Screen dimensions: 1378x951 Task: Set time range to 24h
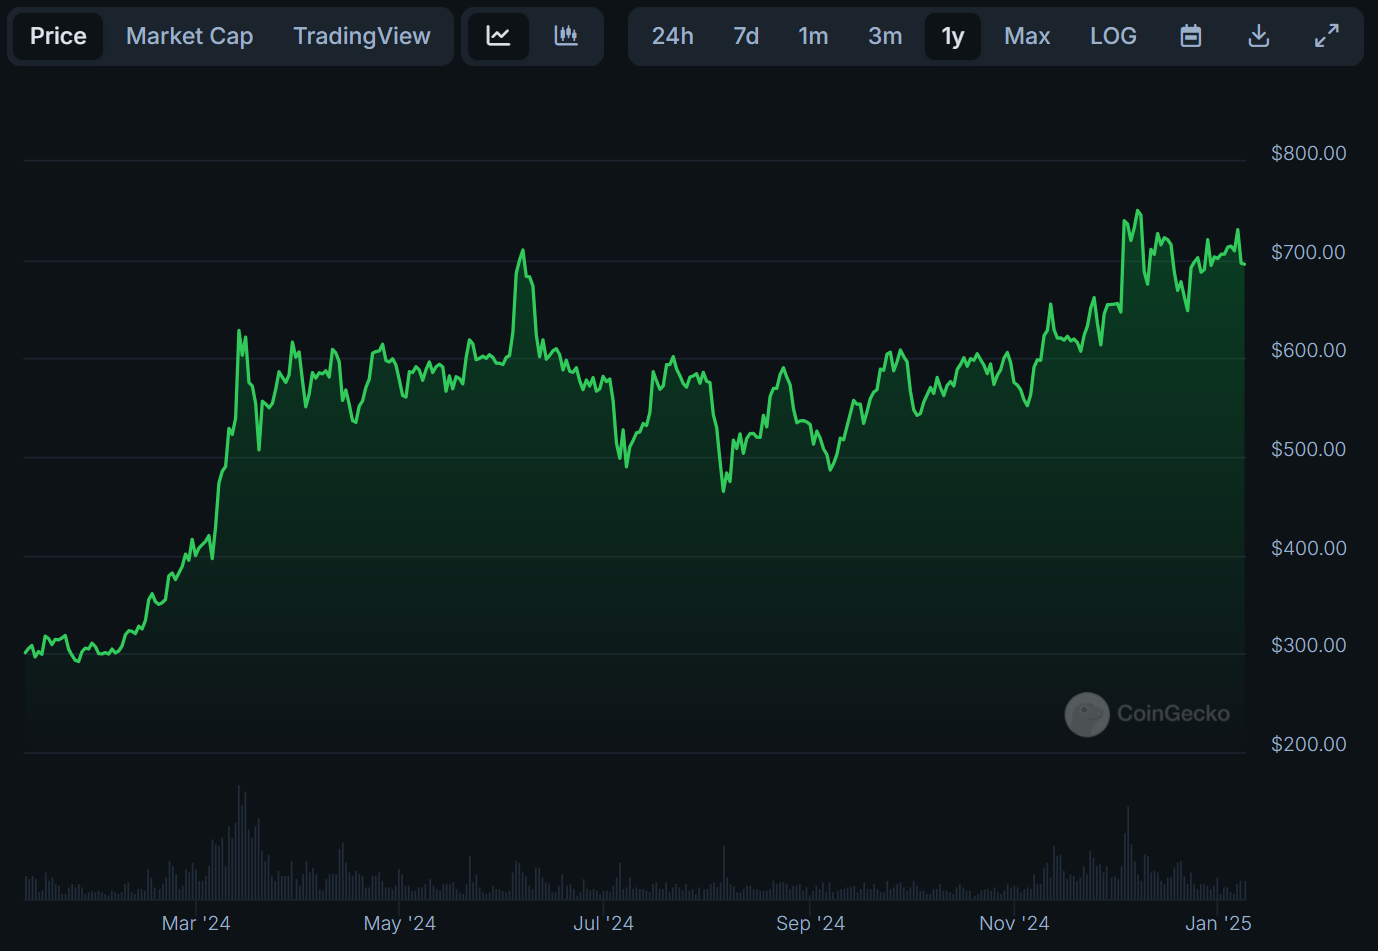673,36
